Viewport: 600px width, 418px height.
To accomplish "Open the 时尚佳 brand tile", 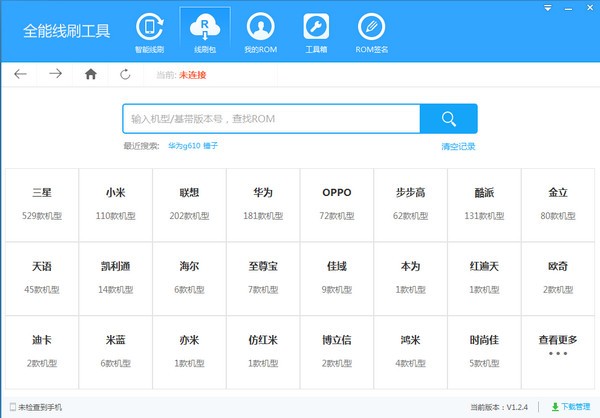I will 484,353.
